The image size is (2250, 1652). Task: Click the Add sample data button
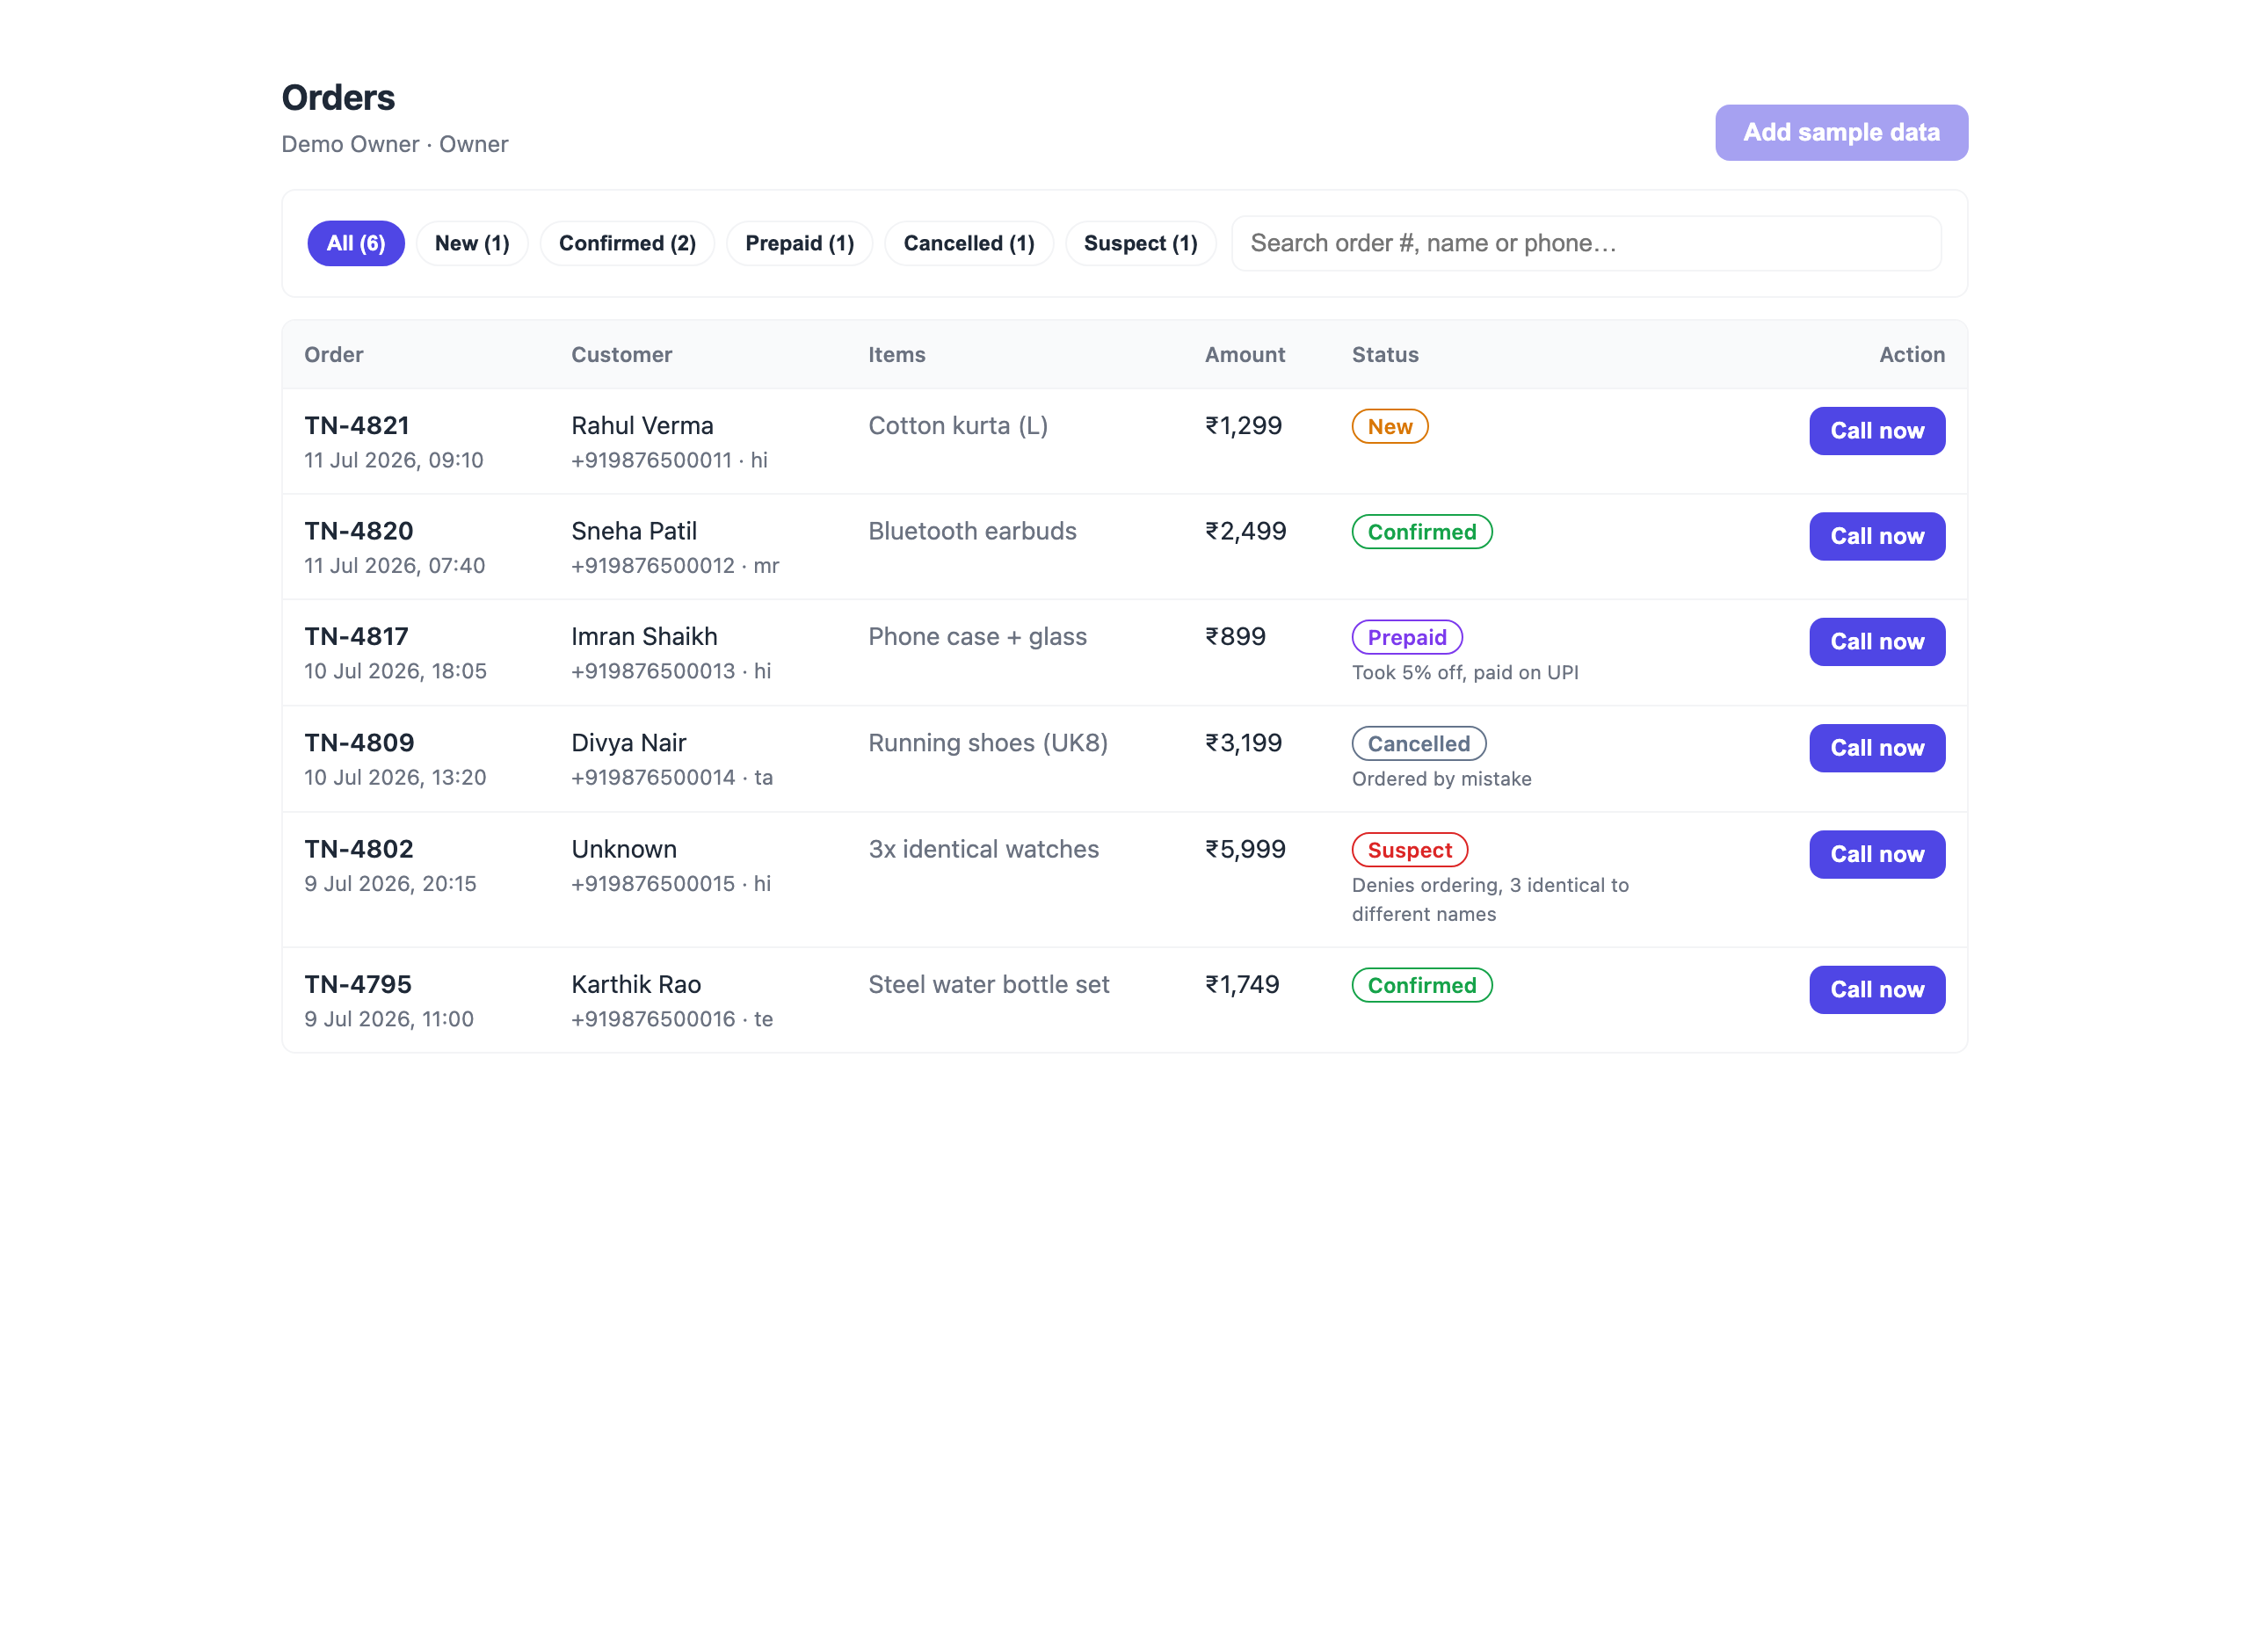point(1841,132)
